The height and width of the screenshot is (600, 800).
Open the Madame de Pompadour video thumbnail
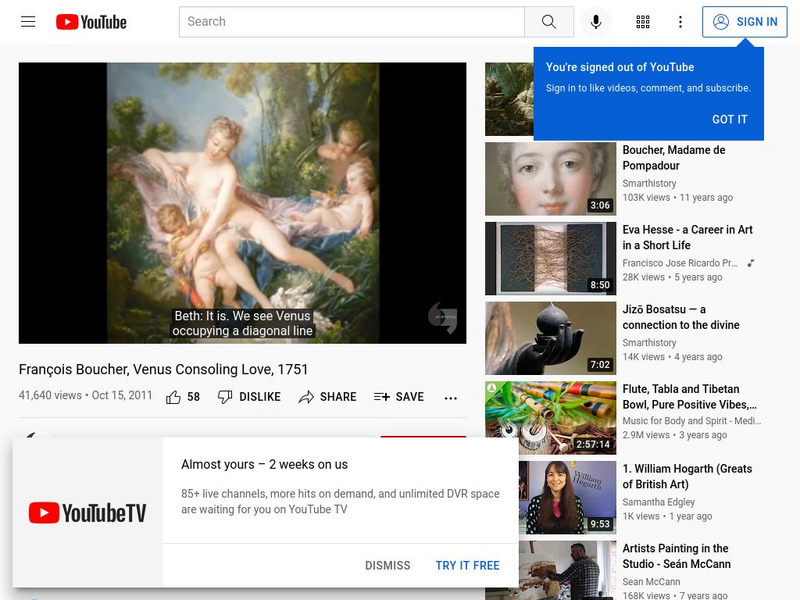click(549, 178)
